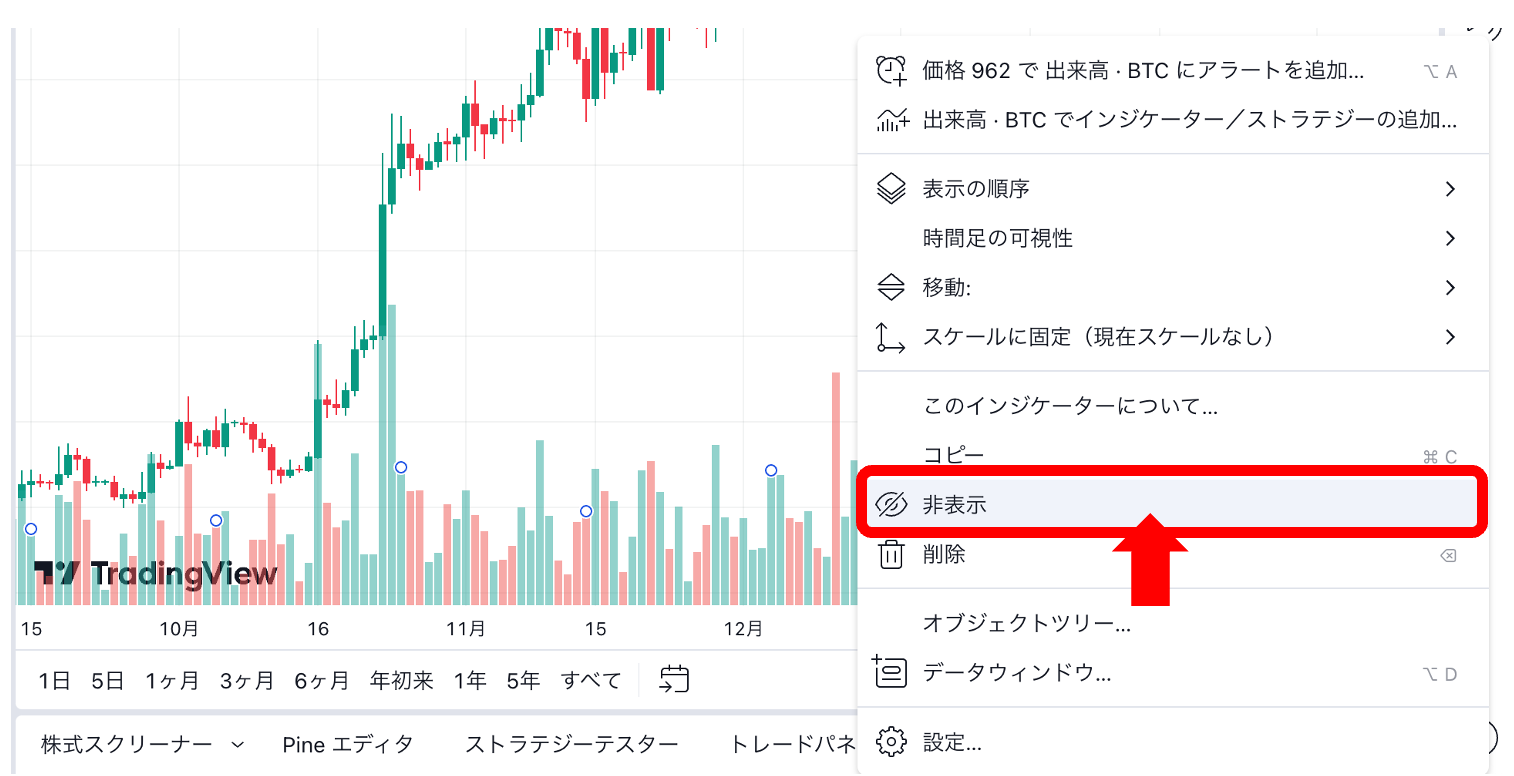Select コピー from the context menu
This screenshot has height=776, width=1514.
953,456
